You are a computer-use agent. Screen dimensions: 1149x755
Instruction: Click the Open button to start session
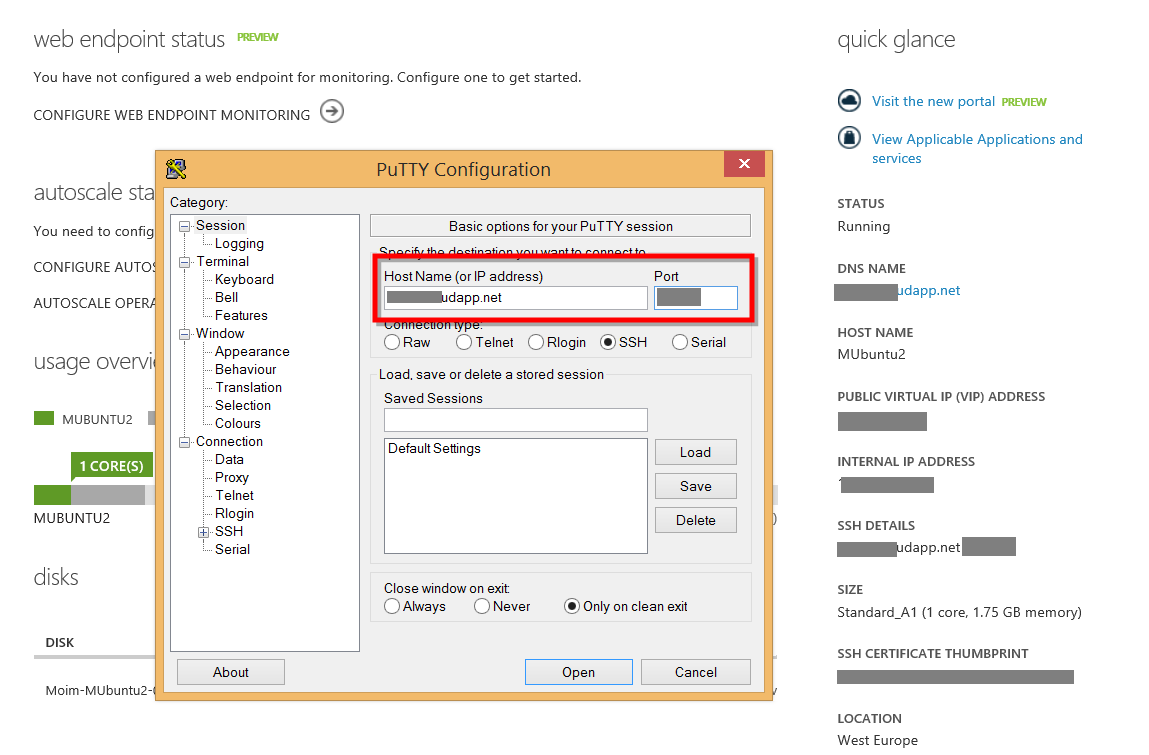click(x=578, y=672)
